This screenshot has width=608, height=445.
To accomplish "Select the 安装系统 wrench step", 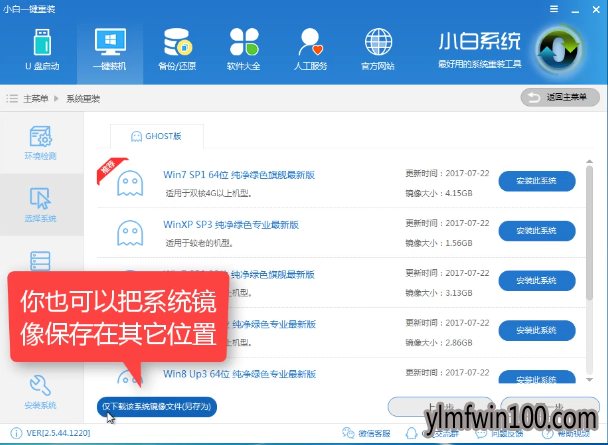I will [41, 392].
